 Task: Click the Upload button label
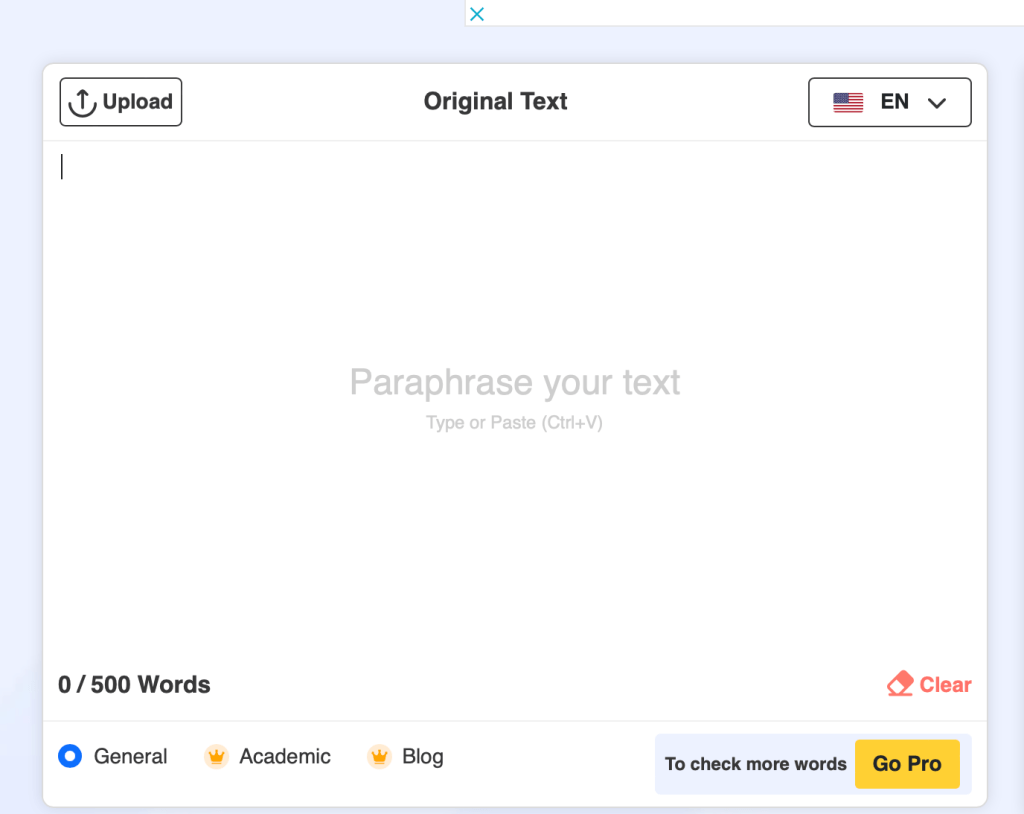tap(137, 102)
